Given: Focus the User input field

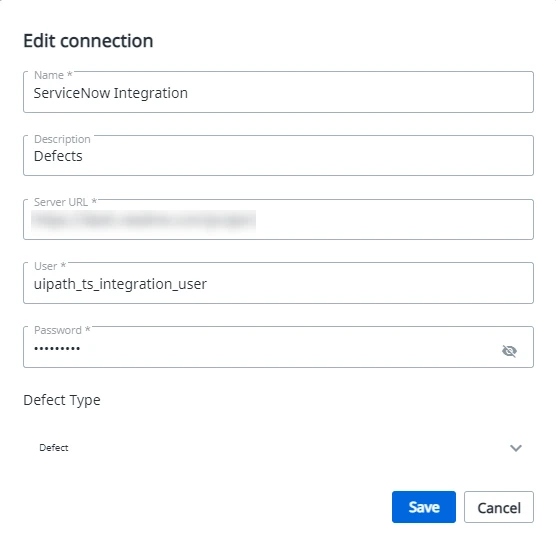Looking at the screenshot, I should pyautogui.click(x=278, y=283).
